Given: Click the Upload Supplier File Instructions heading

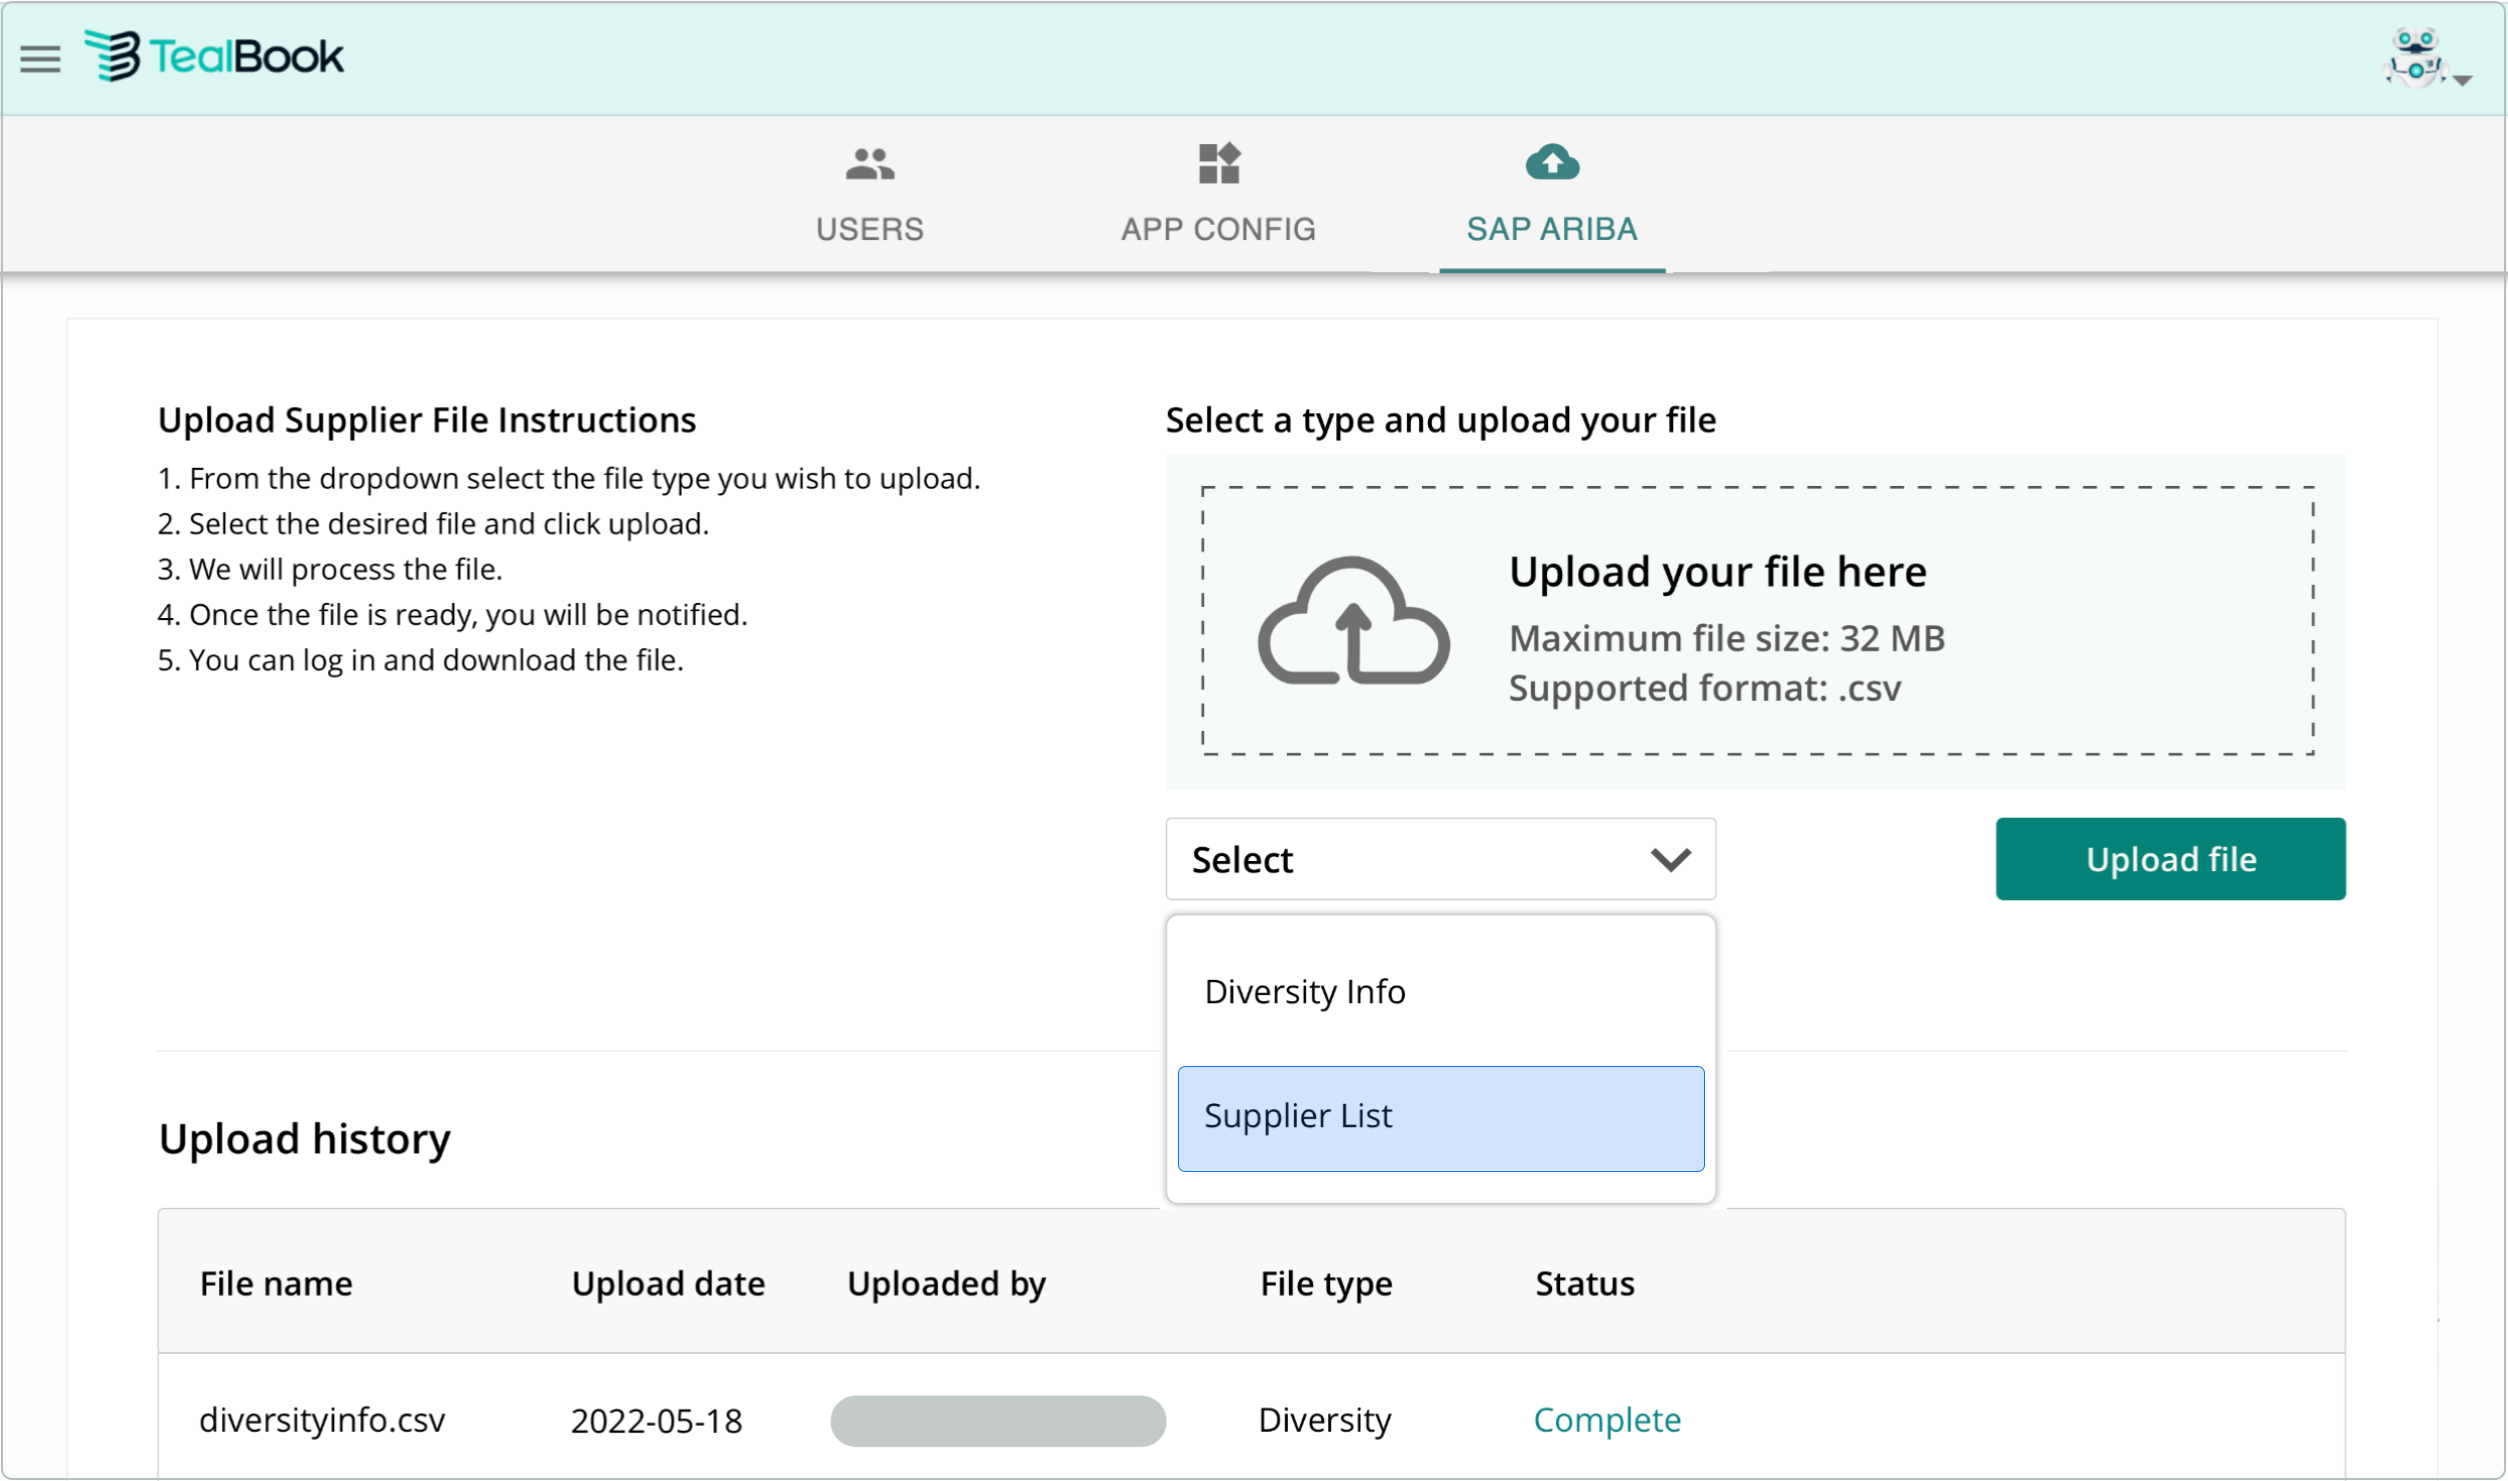Looking at the screenshot, I should [x=427, y=420].
